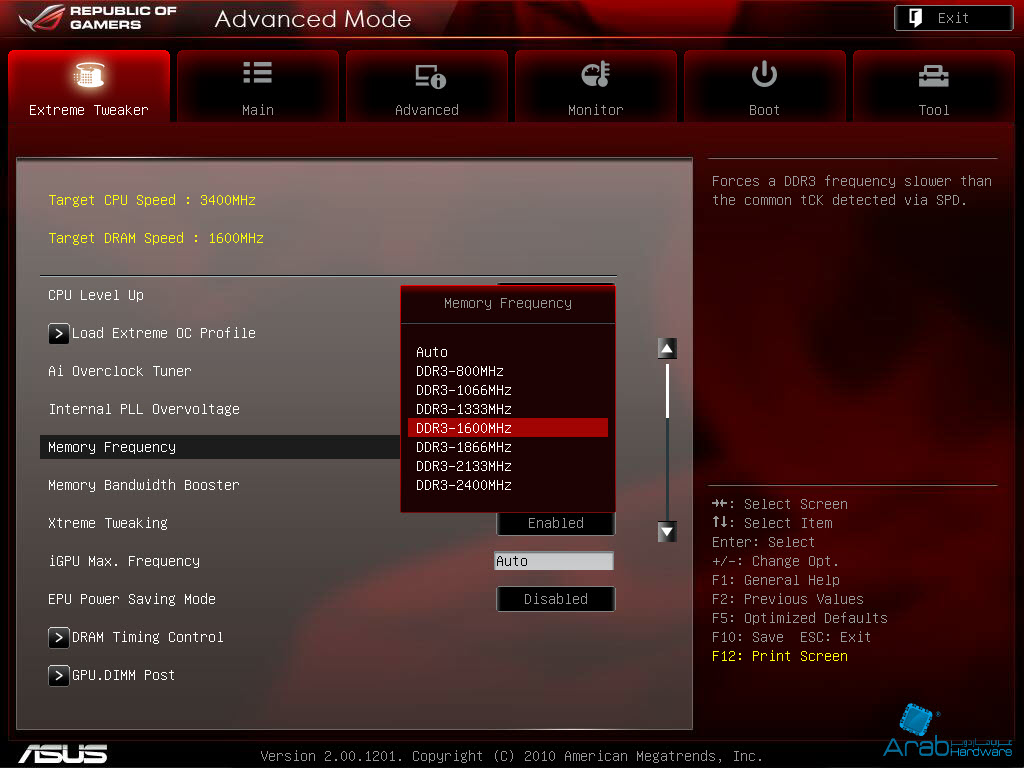Screen dimensions: 1024x768
Task: Expand DRAM Timing Control arrow
Action: click(59, 637)
